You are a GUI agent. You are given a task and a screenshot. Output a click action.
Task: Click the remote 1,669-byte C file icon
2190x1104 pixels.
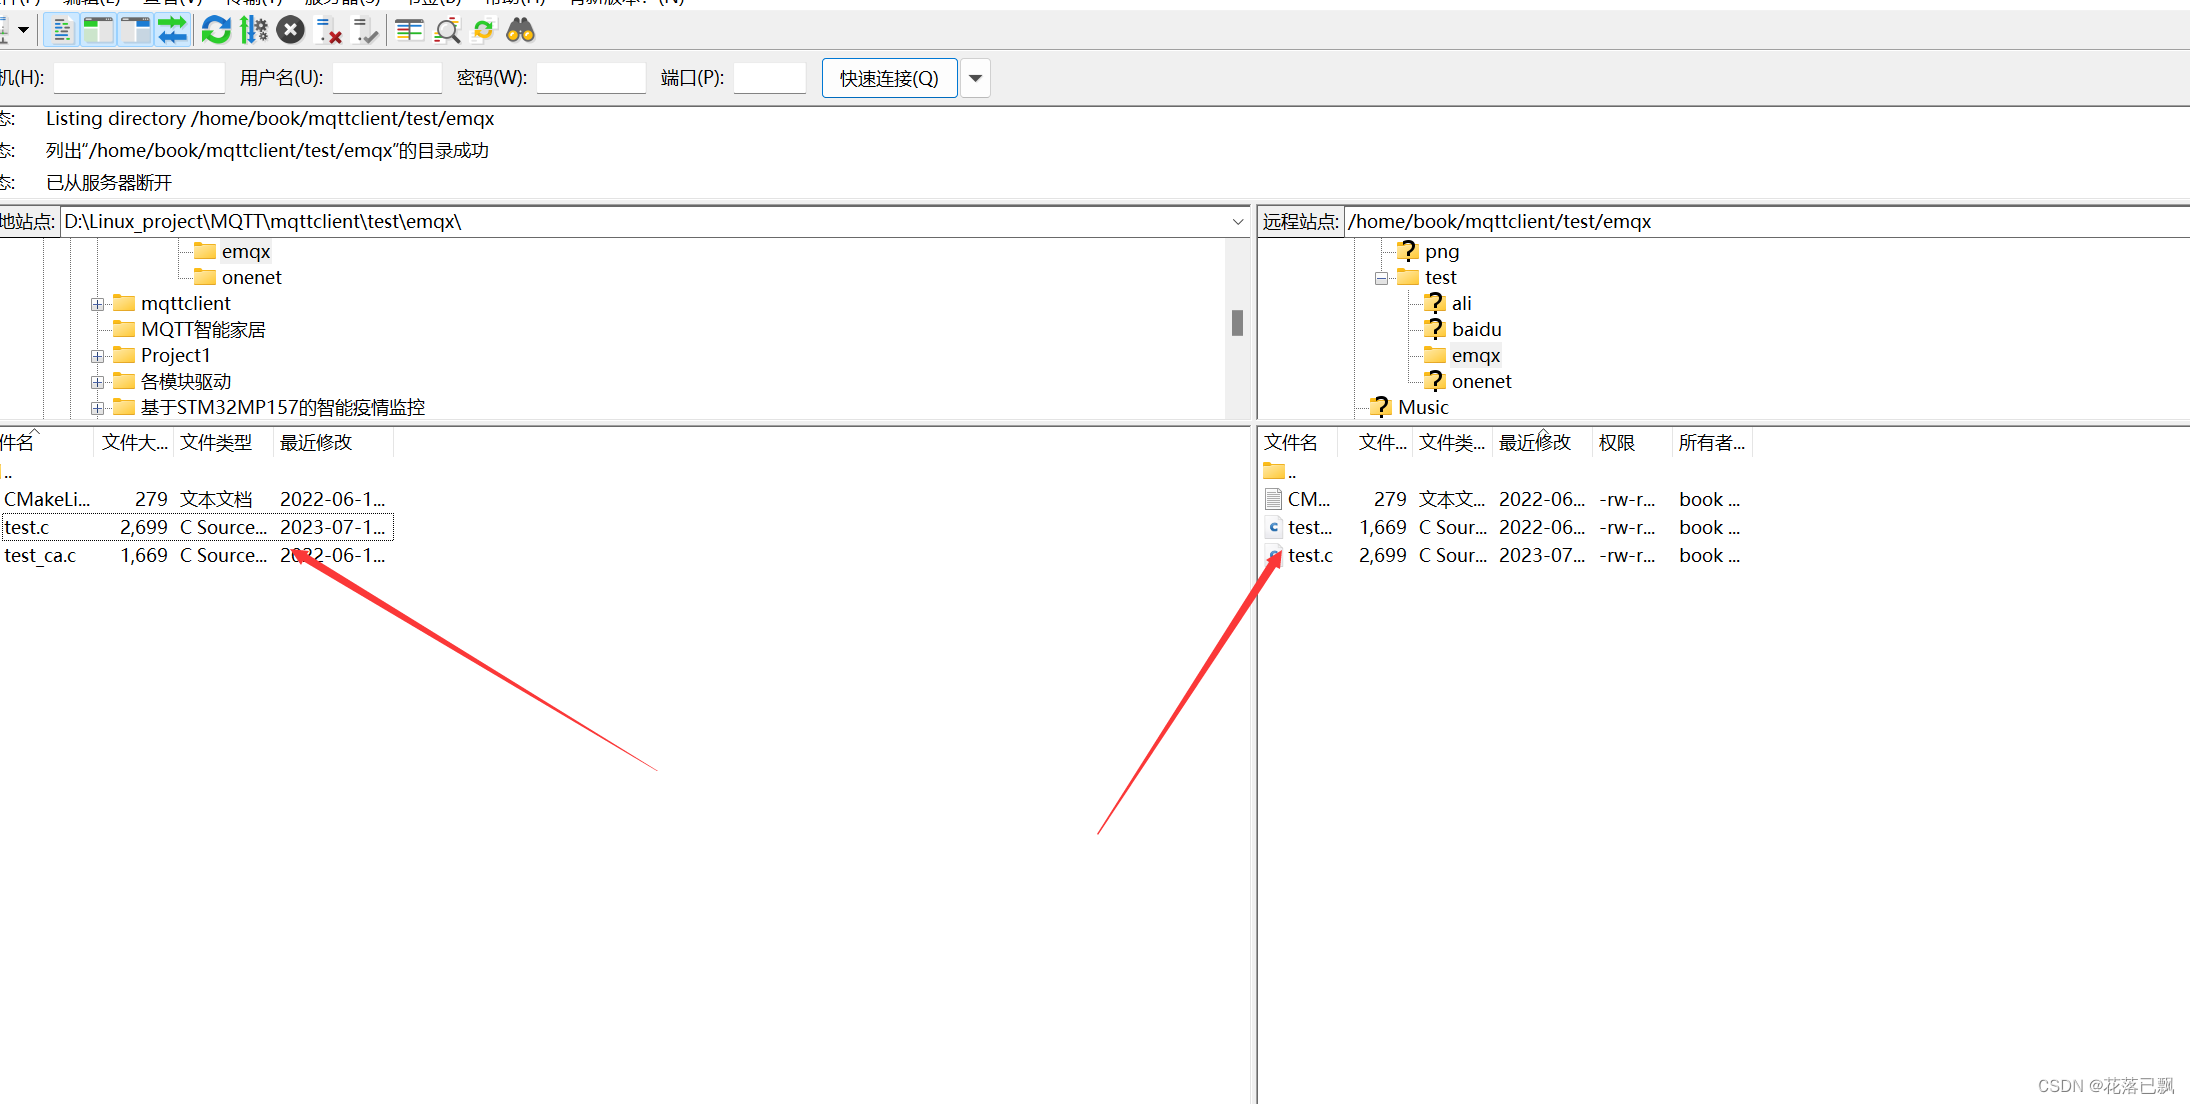tap(1274, 527)
